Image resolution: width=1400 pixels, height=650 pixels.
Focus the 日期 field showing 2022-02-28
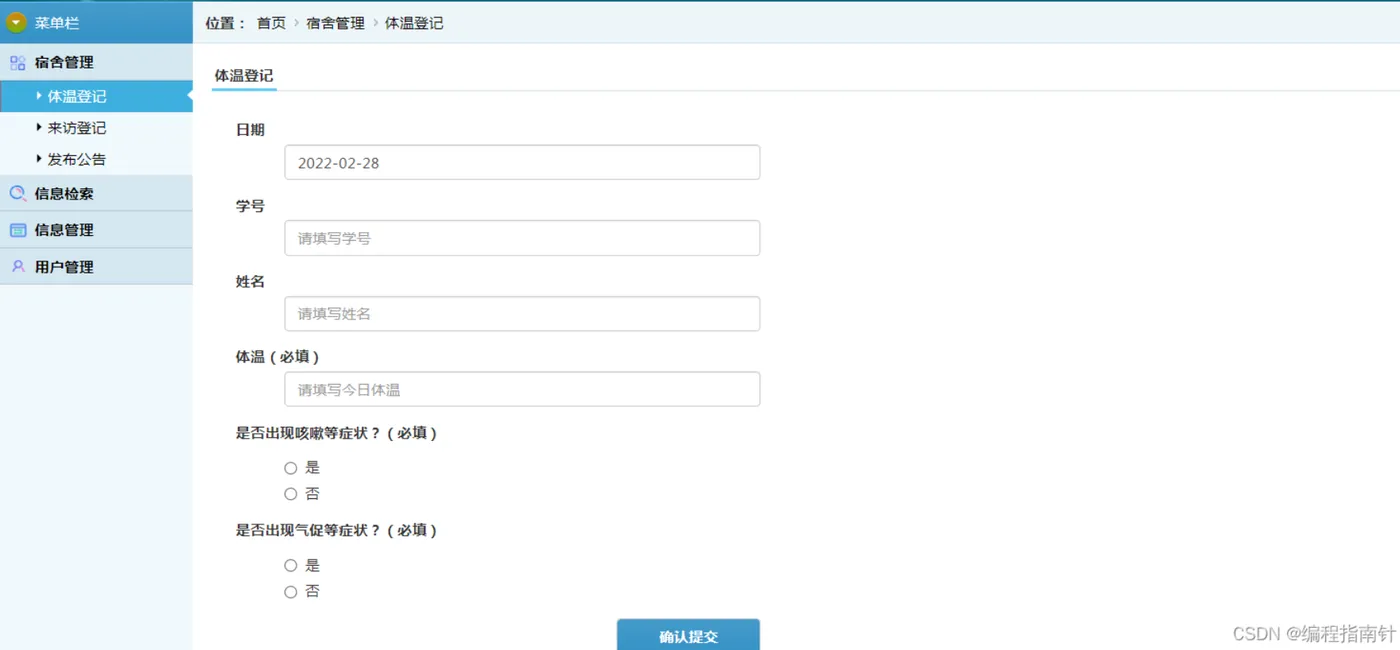(x=522, y=163)
